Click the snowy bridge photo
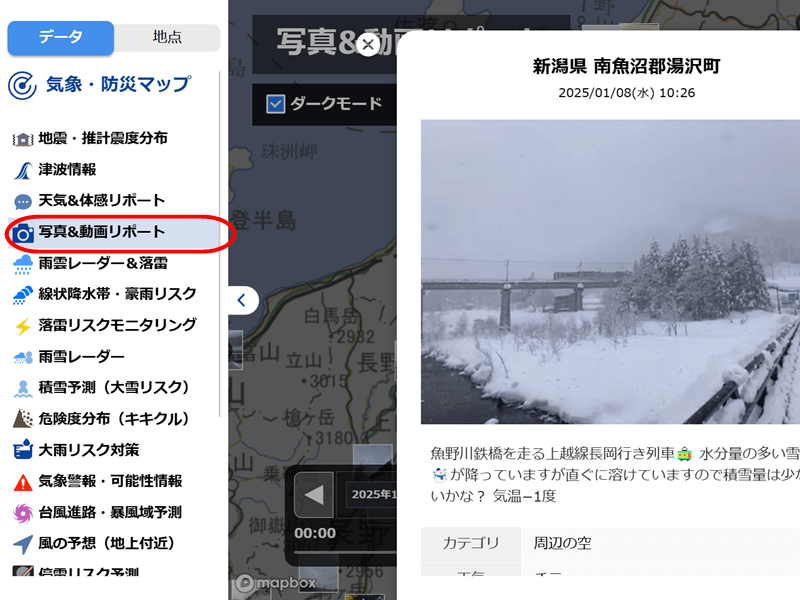Image resolution: width=800 pixels, height=600 pixels. [x=610, y=272]
